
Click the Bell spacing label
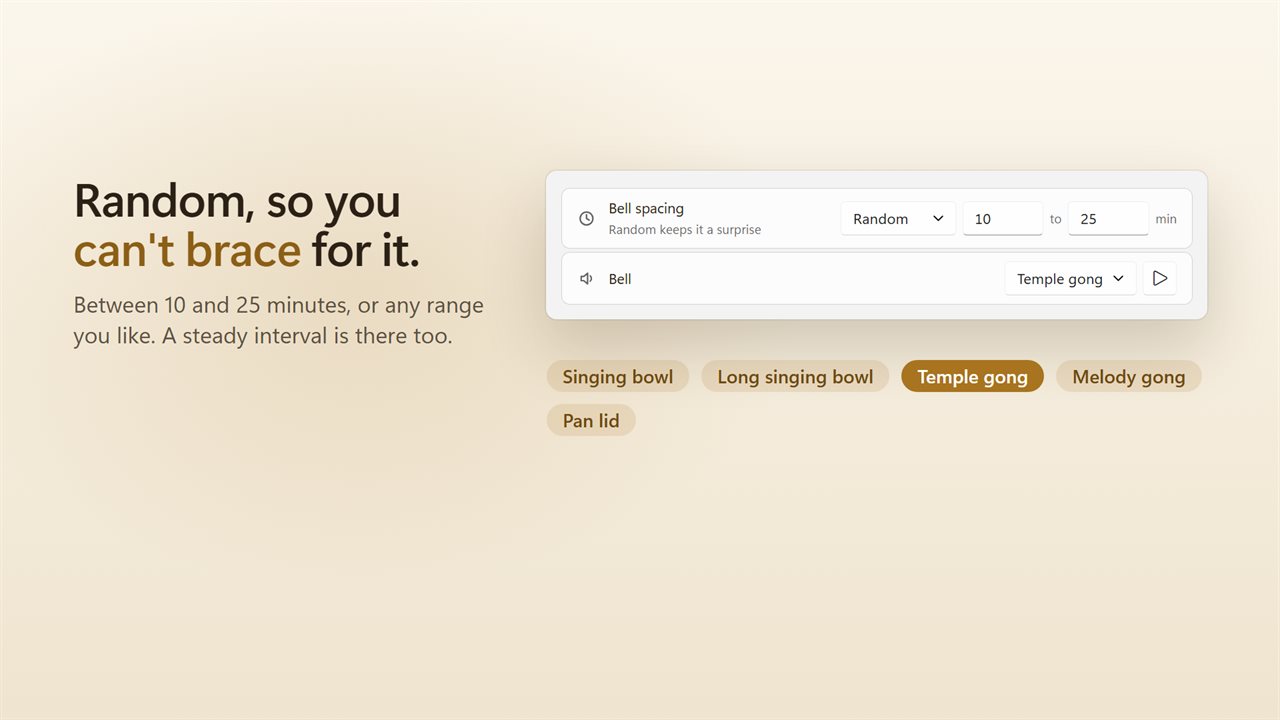point(646,209)
